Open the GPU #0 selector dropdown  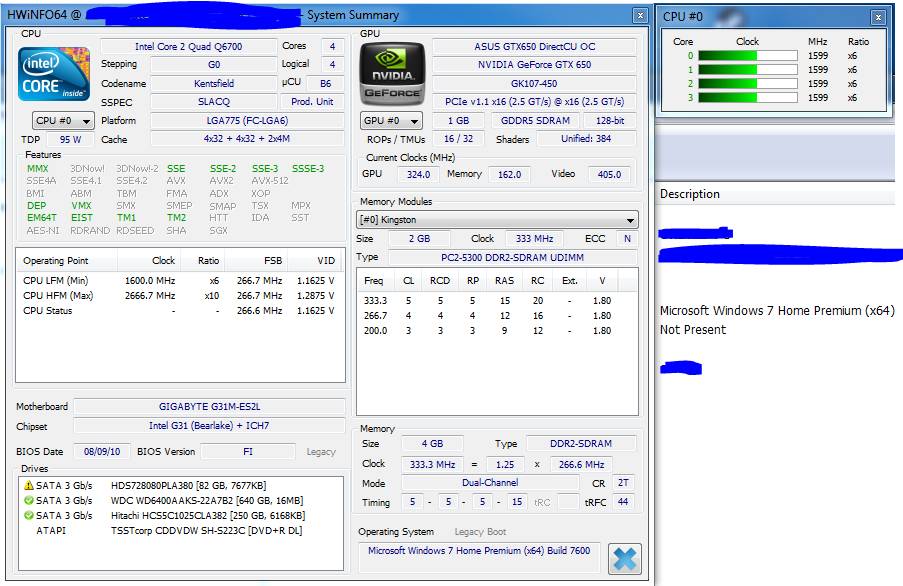point(391,121)
